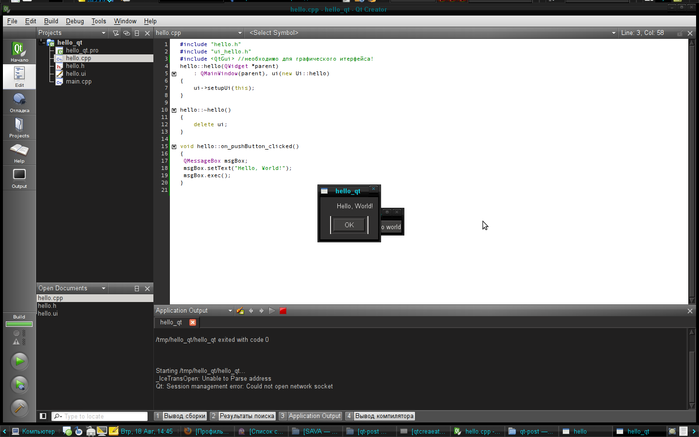
Task: Show the Вывод сборки output pane
Action: 181,416
